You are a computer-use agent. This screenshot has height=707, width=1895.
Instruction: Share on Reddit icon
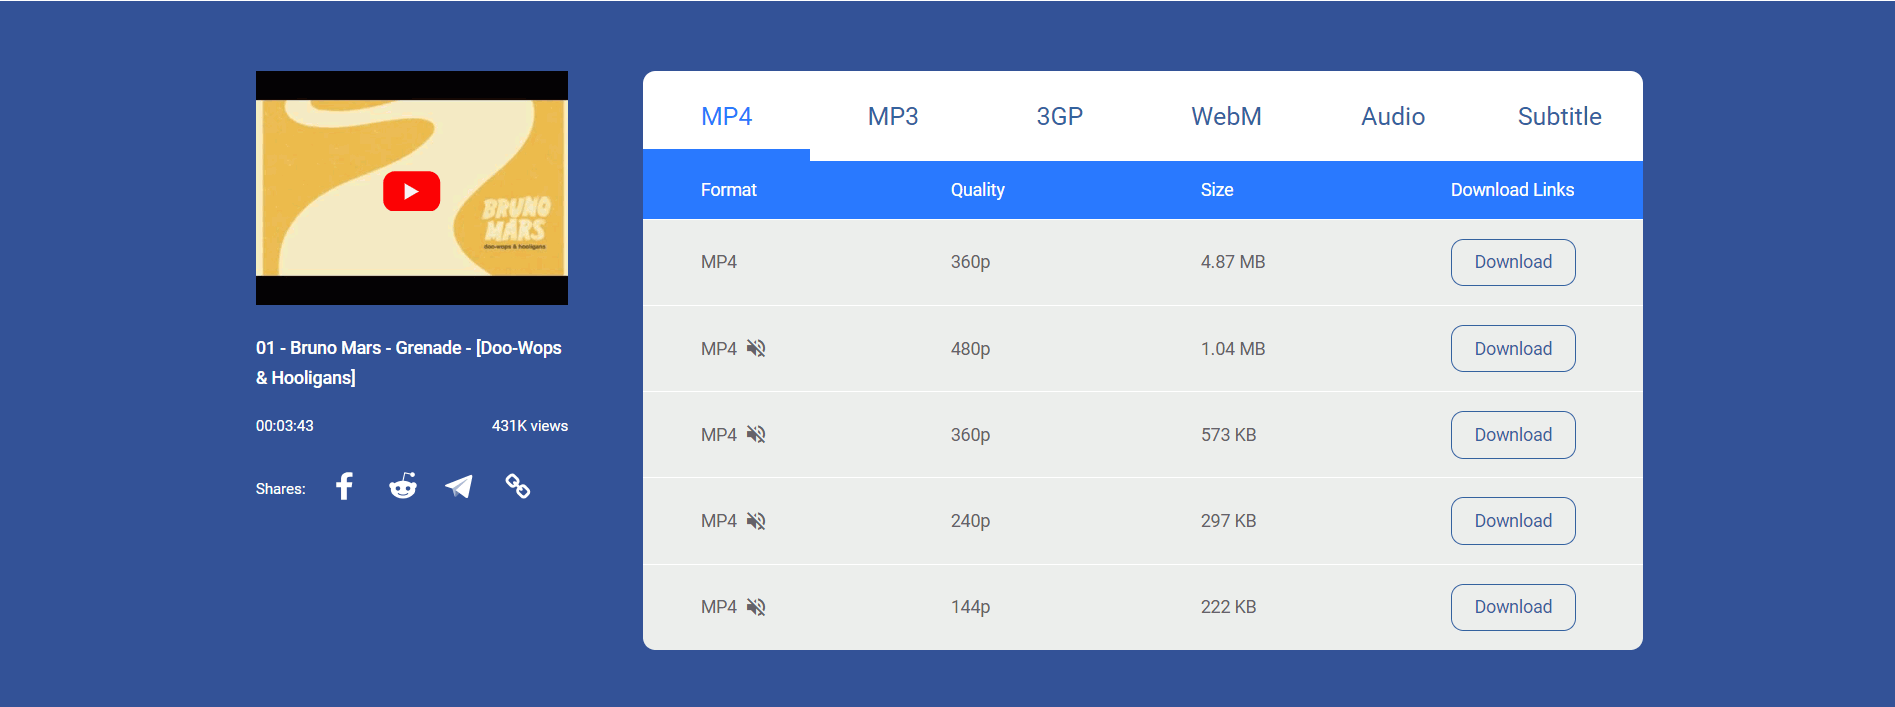point(403,486)
